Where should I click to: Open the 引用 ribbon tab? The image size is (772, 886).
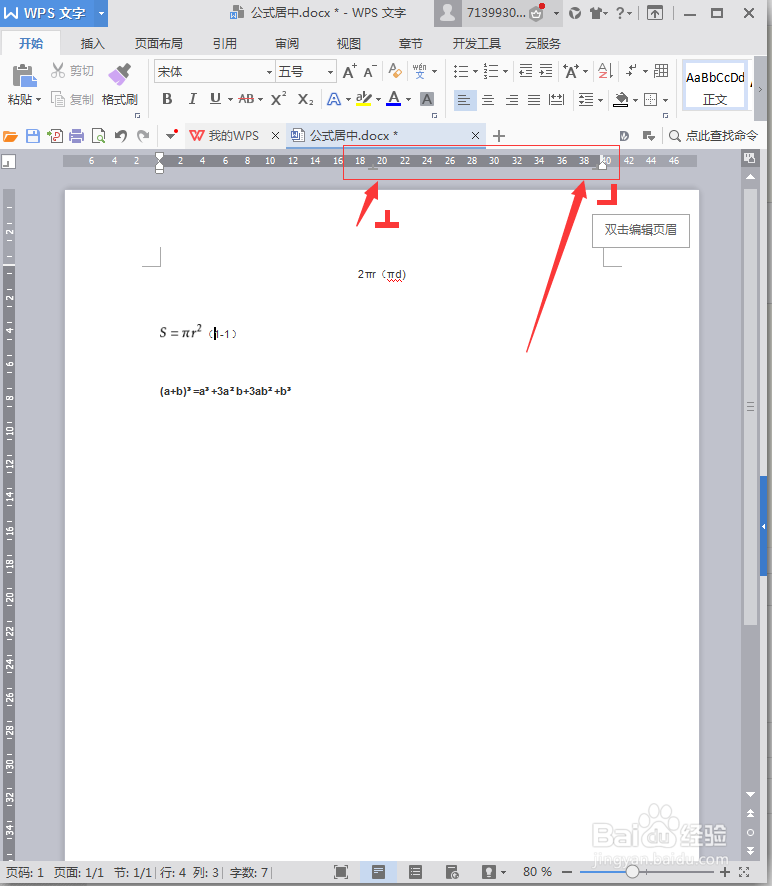click(x=224, y=44)
